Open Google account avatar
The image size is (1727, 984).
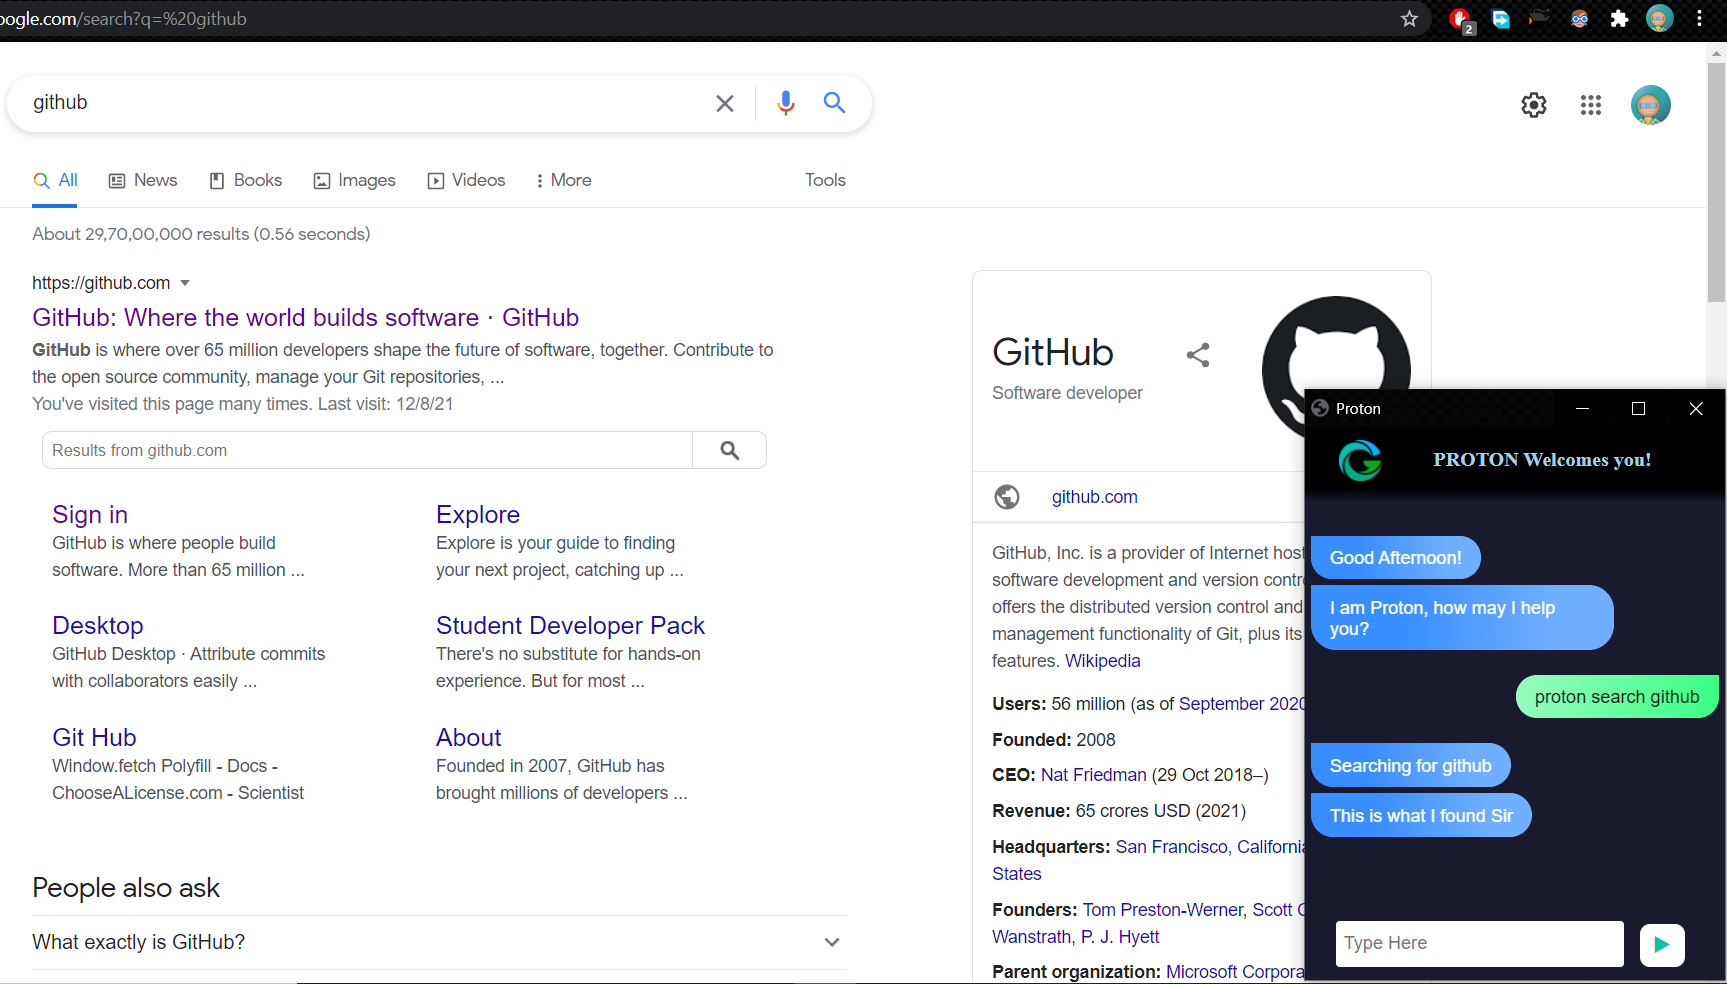point(1651,105)
